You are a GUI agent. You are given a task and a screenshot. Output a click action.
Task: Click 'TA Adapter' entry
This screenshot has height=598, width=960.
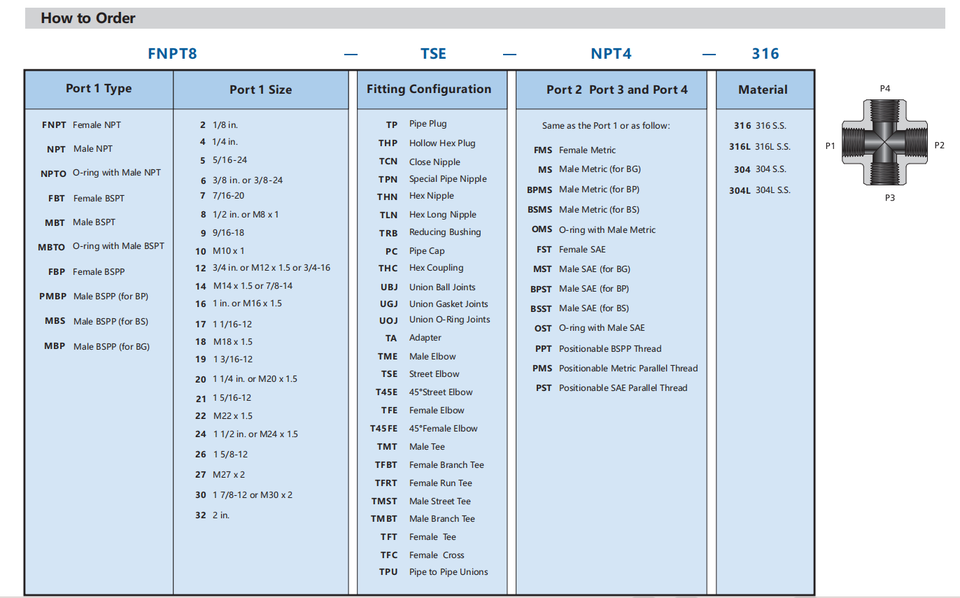point(413,338)
